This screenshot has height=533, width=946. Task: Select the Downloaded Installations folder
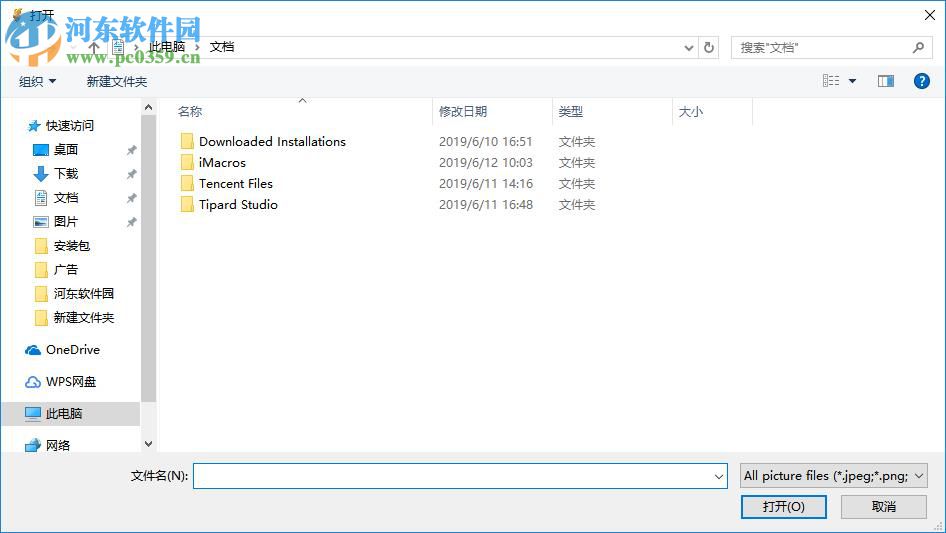tap(272, 141)
